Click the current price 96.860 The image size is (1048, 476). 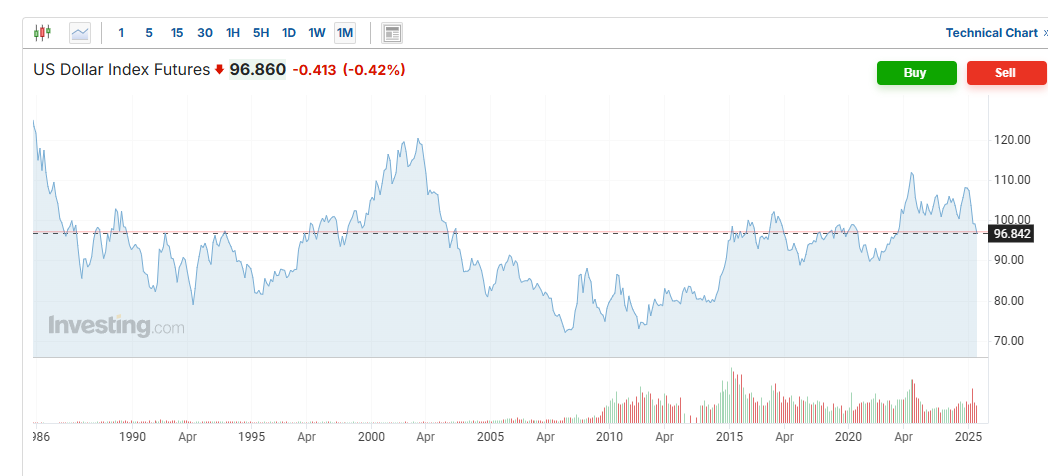pos(257,70)
